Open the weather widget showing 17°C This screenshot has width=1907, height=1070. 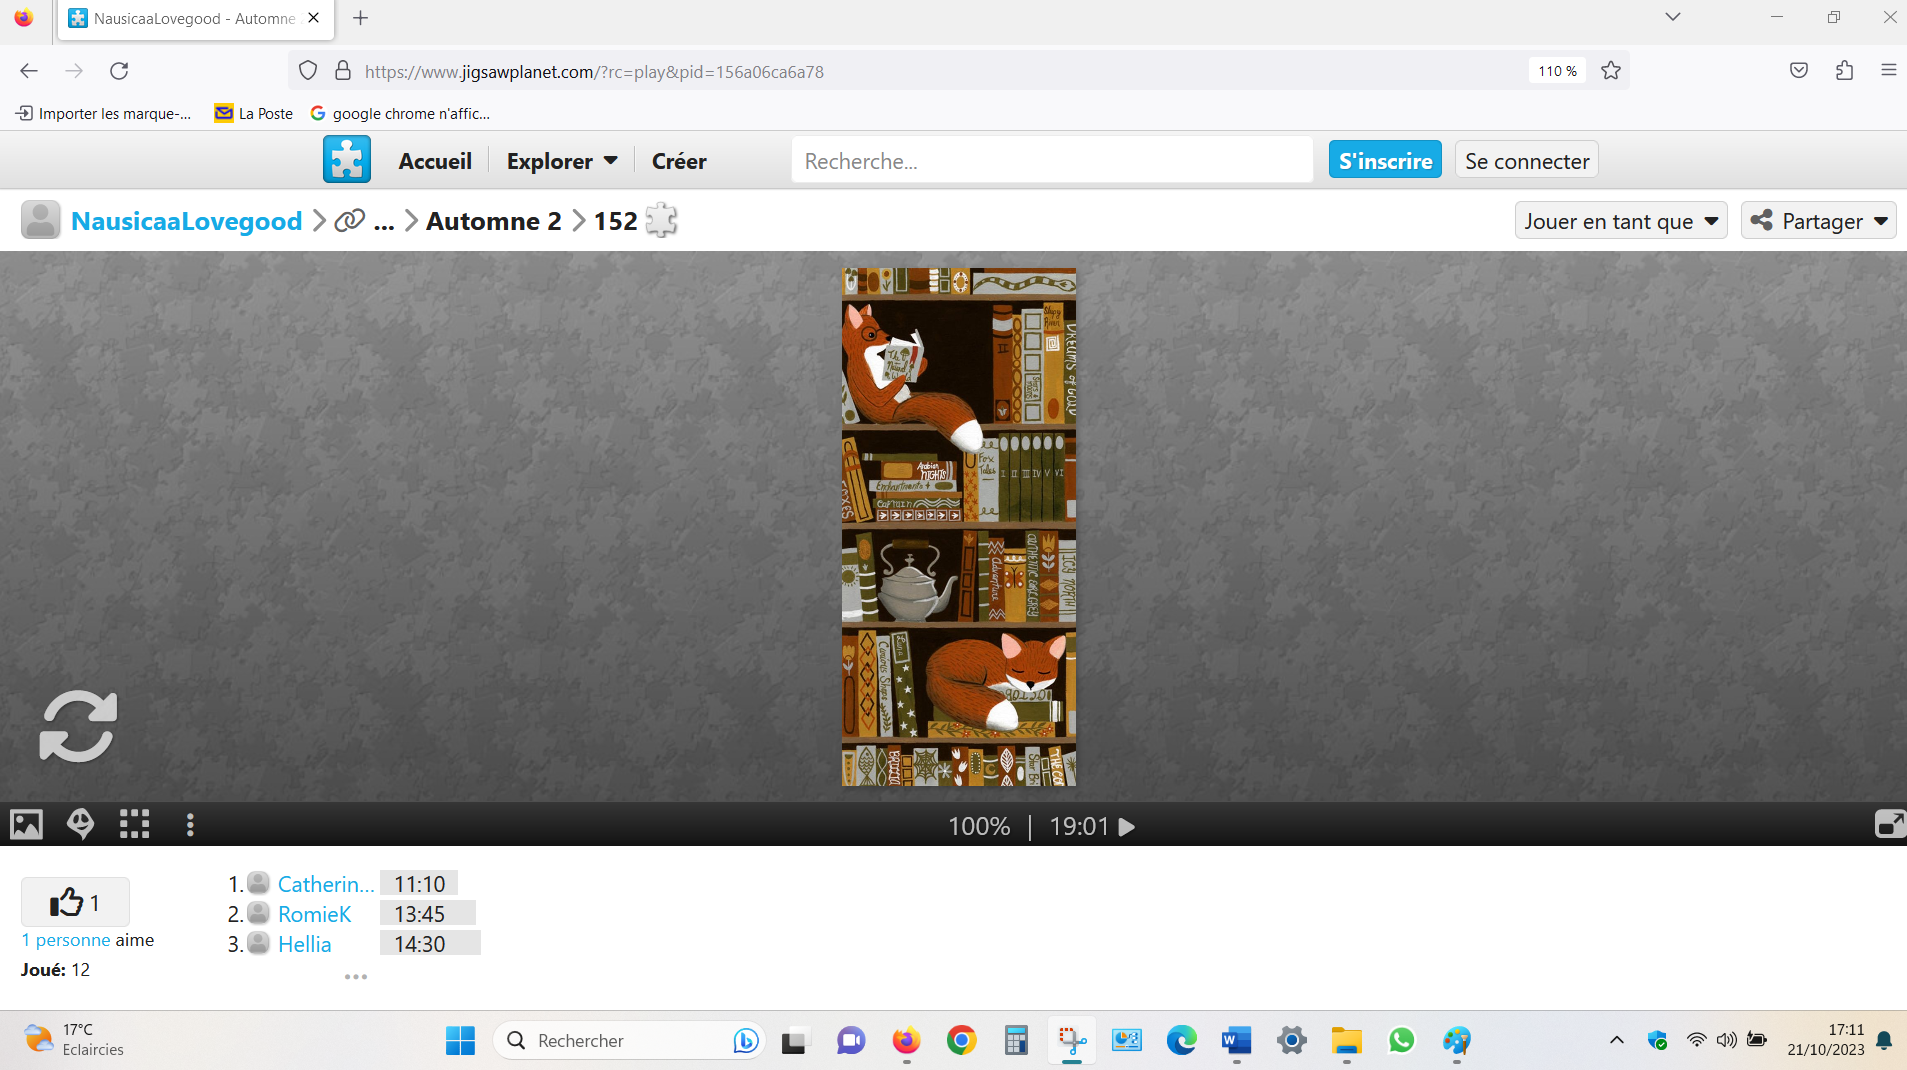(75, 1040)
